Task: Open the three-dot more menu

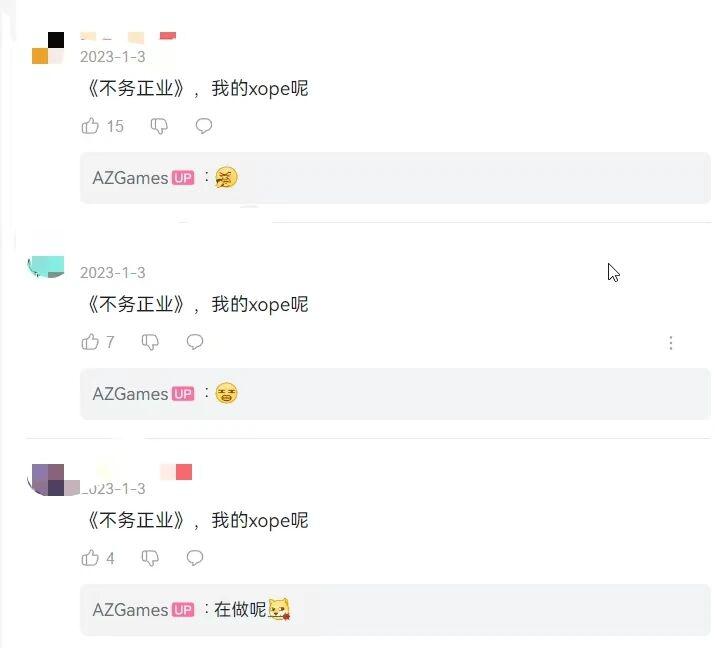Action: 671,343
